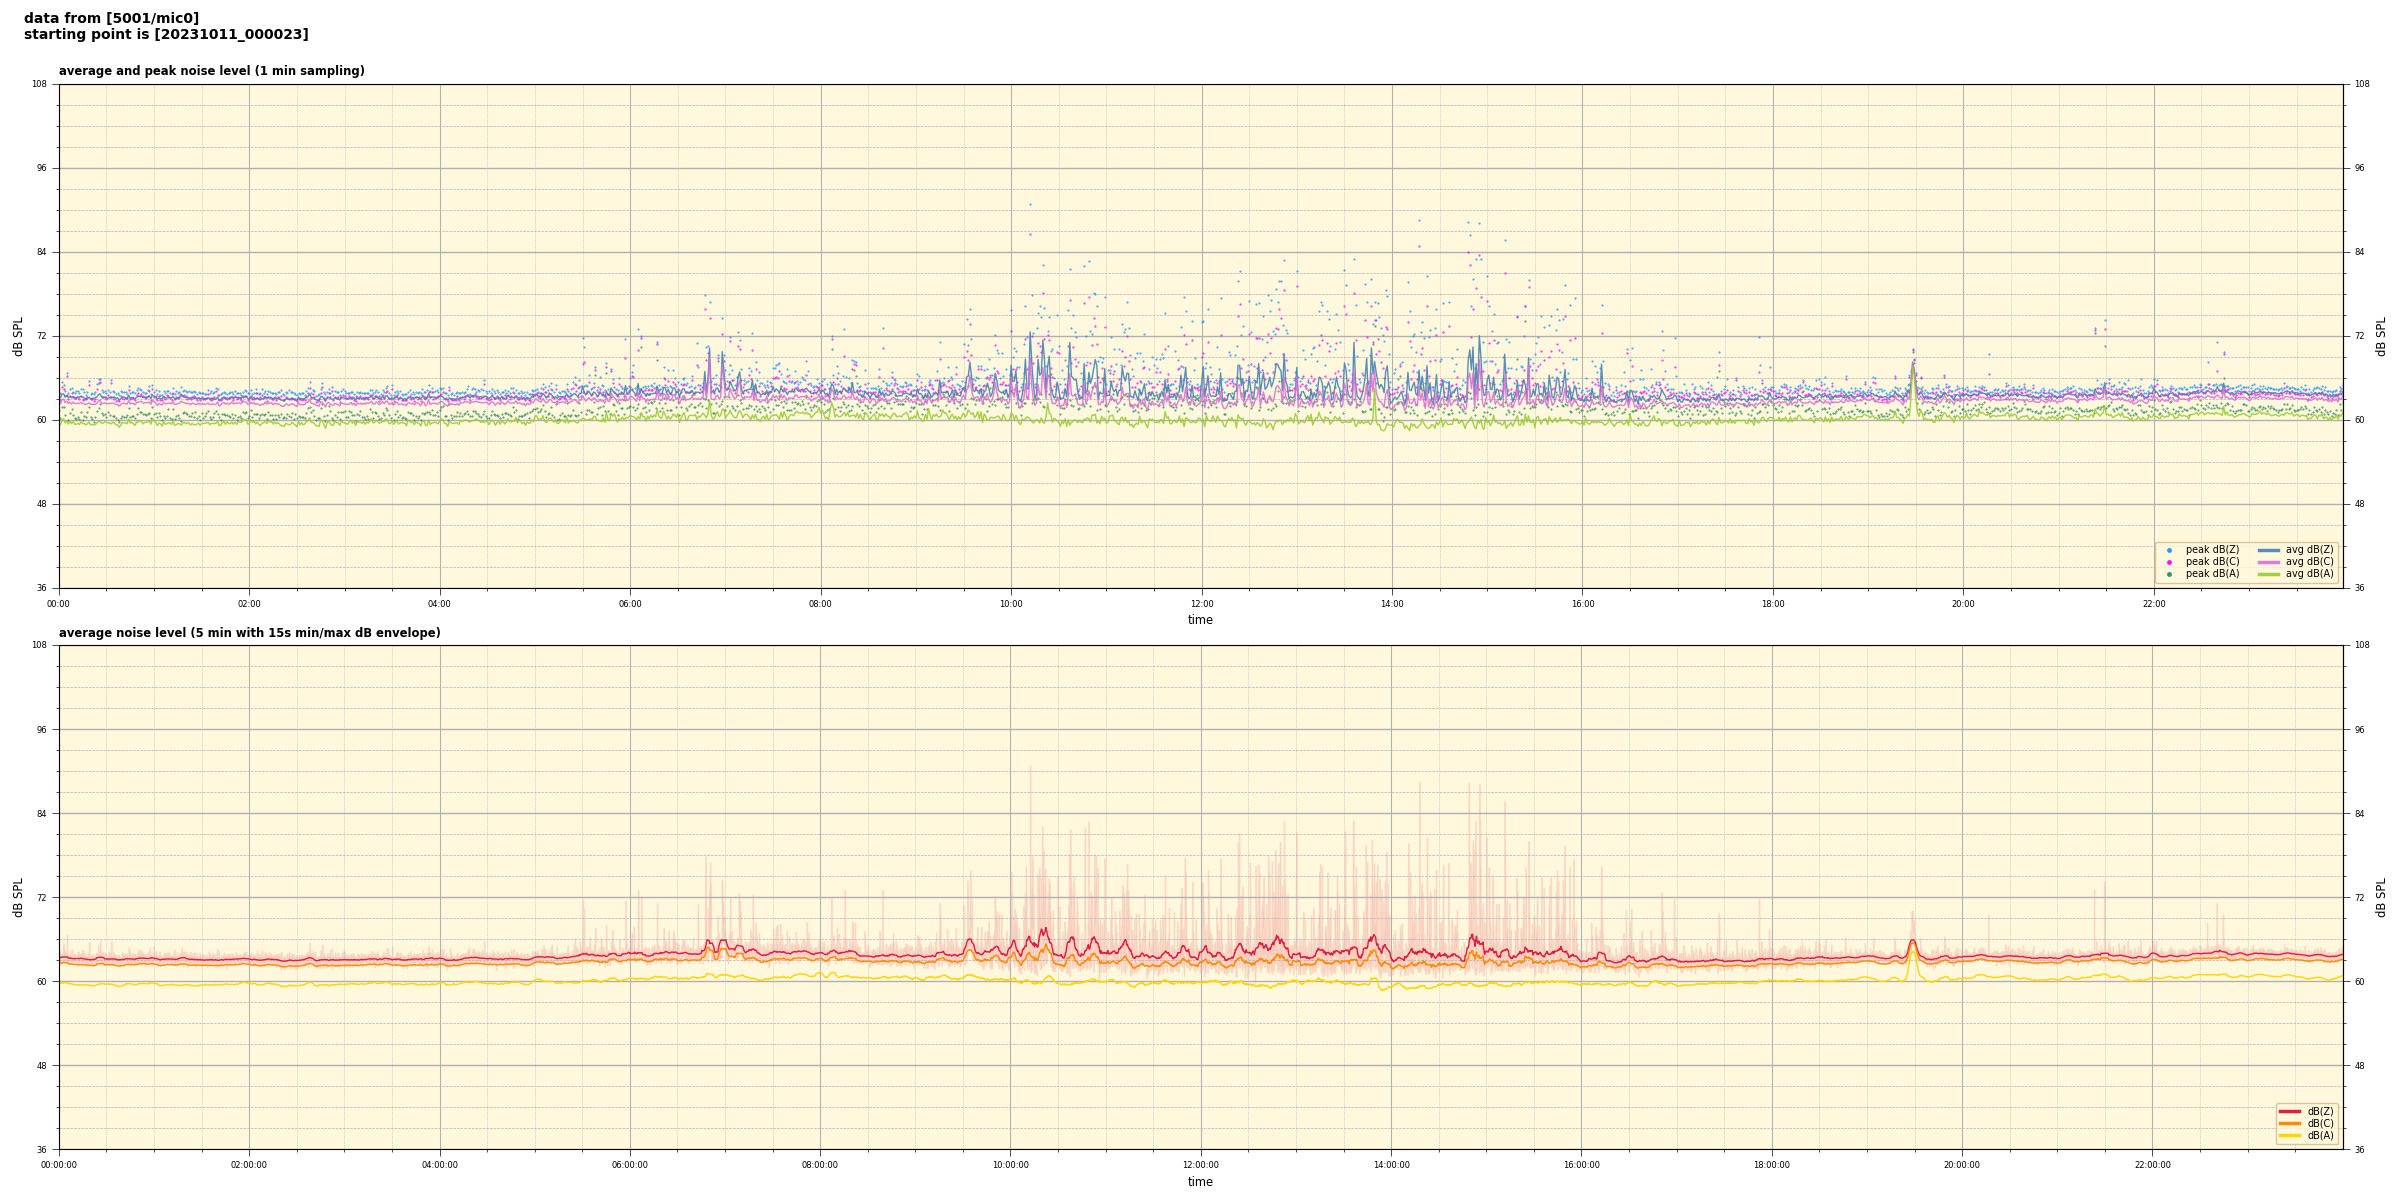This screenshot has height=1200, width=2400.
Task: Click the 'average noise level (5 min...)' title
Action: pyautogui.click(x=249, y=633)
